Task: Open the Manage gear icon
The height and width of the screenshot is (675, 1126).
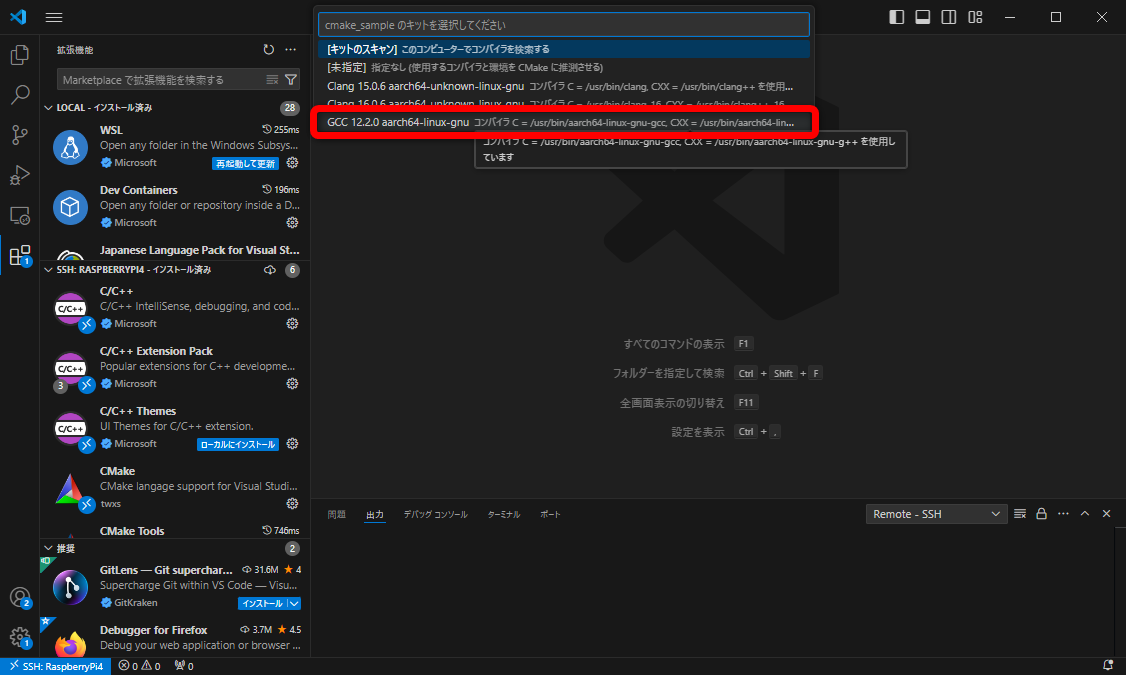Action: coord(19,637)
